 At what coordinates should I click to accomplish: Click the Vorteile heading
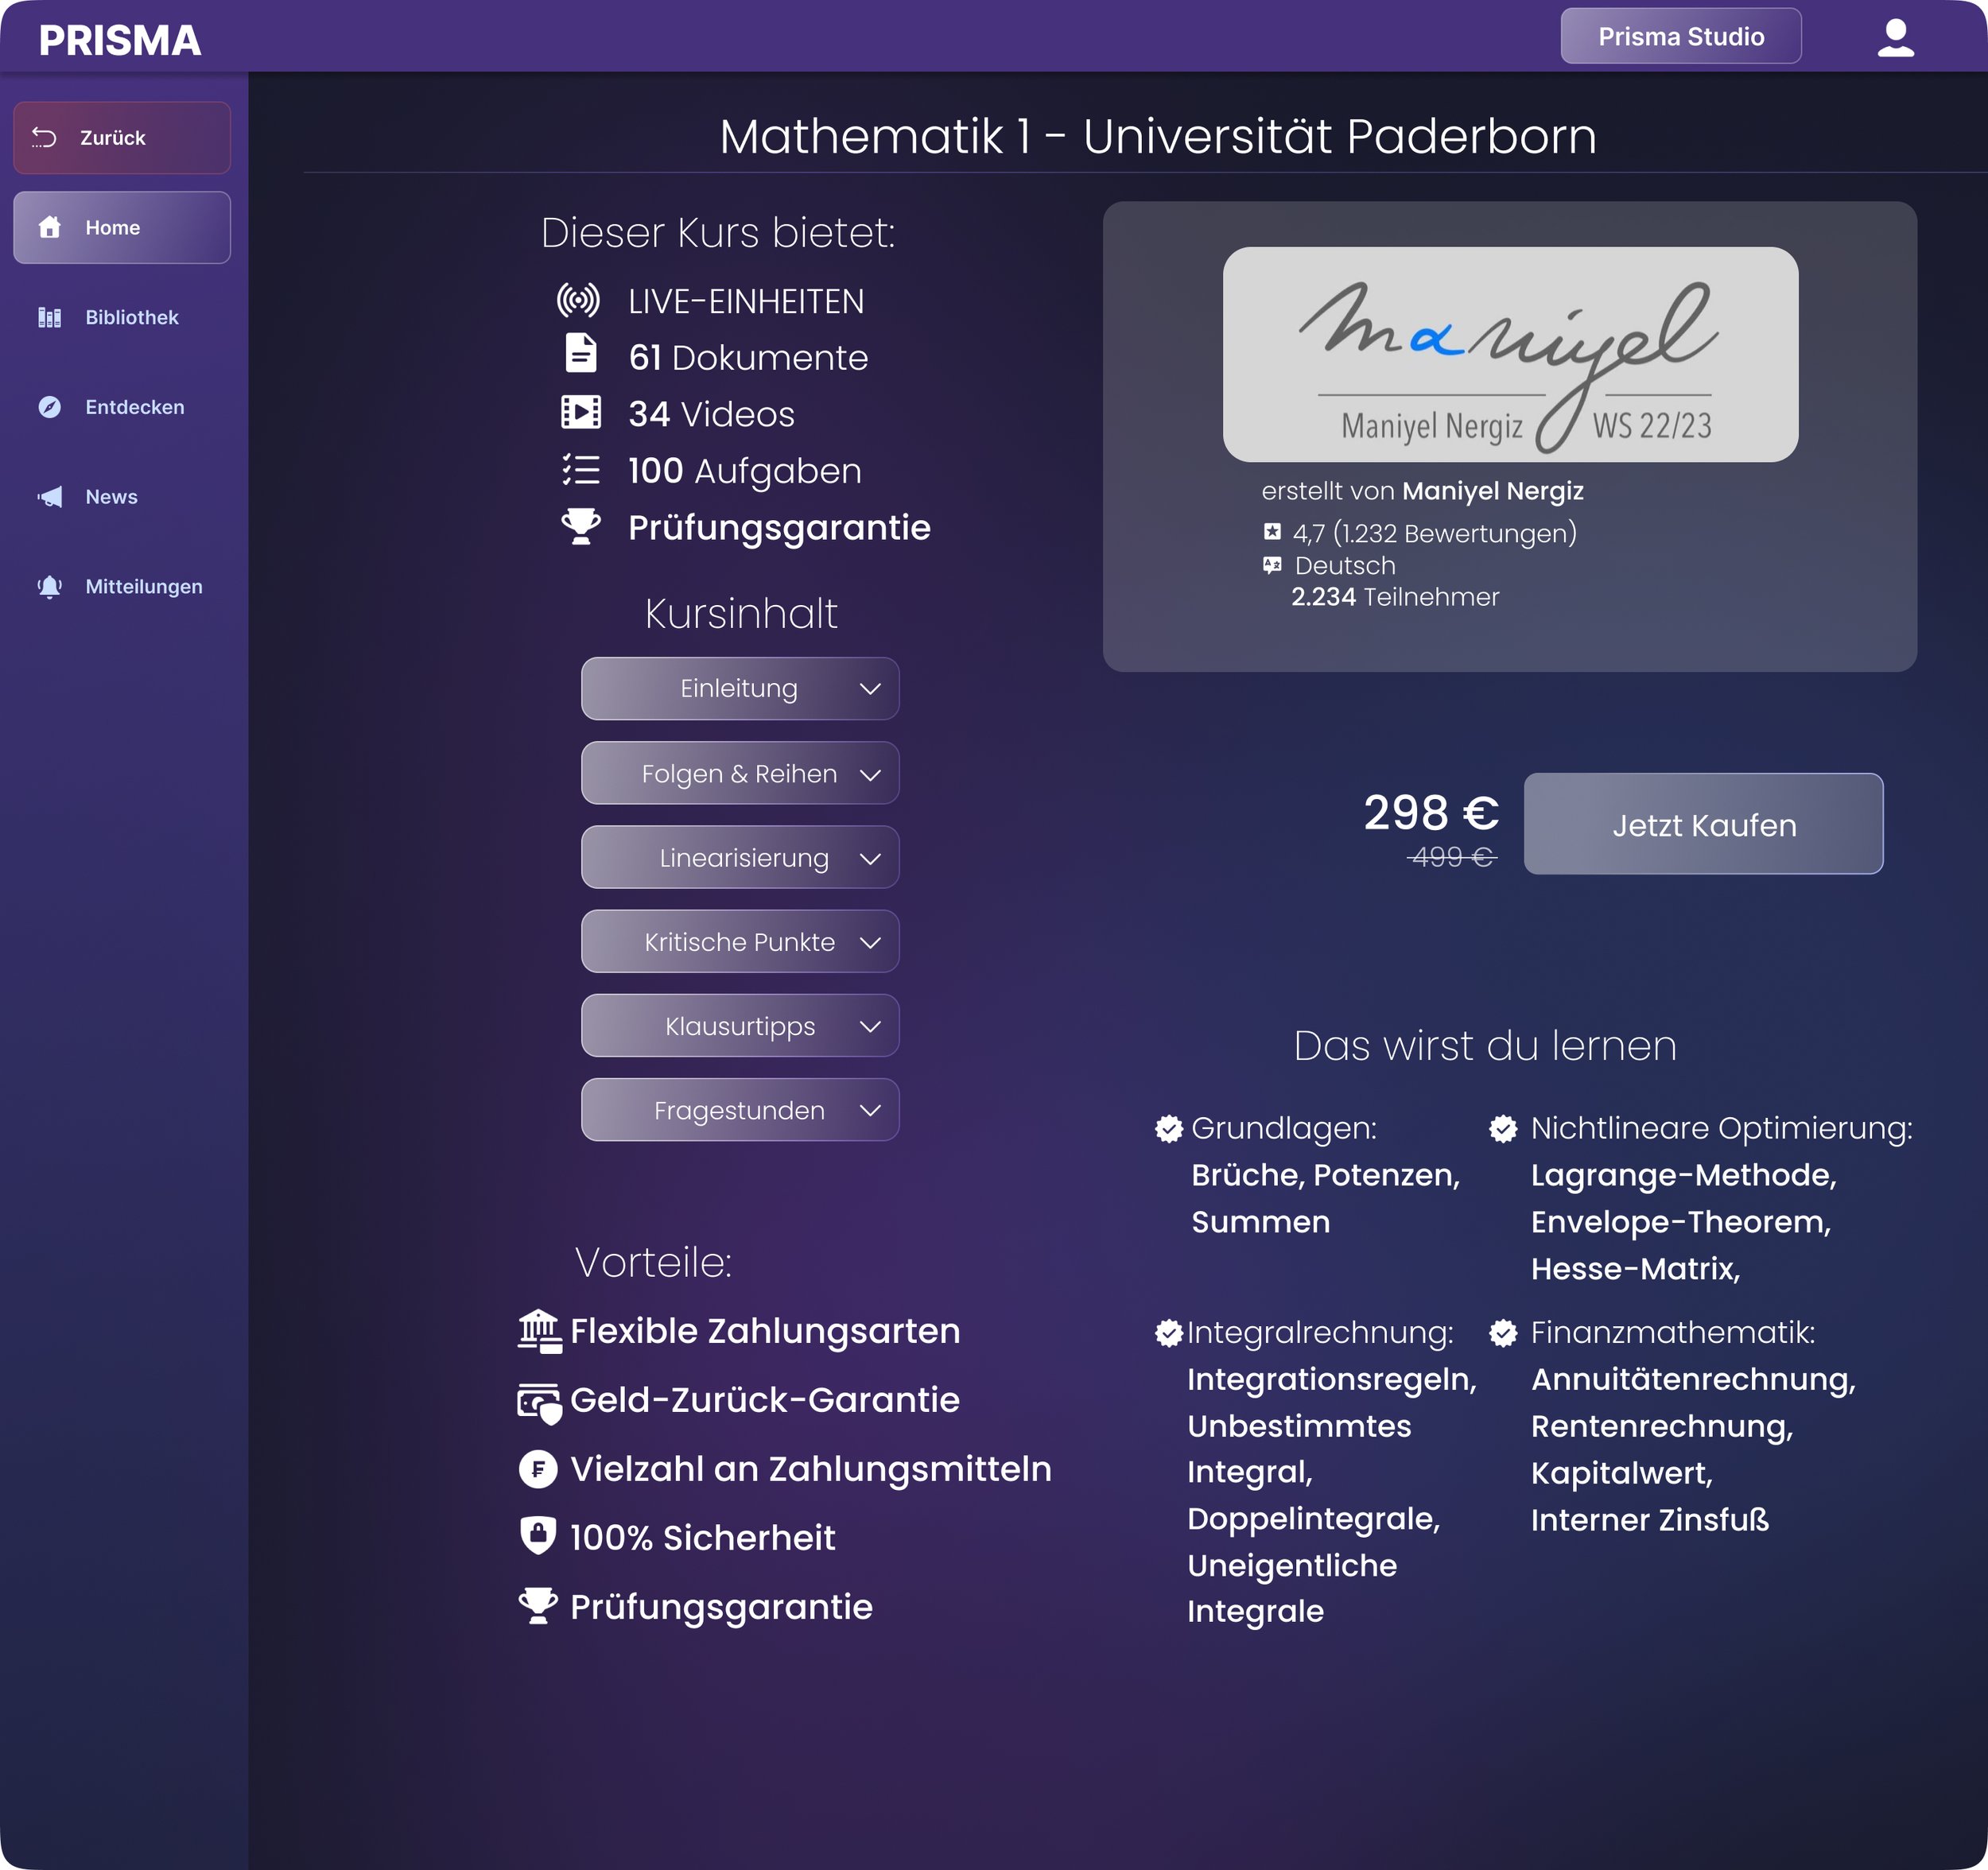(x=653, y=1262)
